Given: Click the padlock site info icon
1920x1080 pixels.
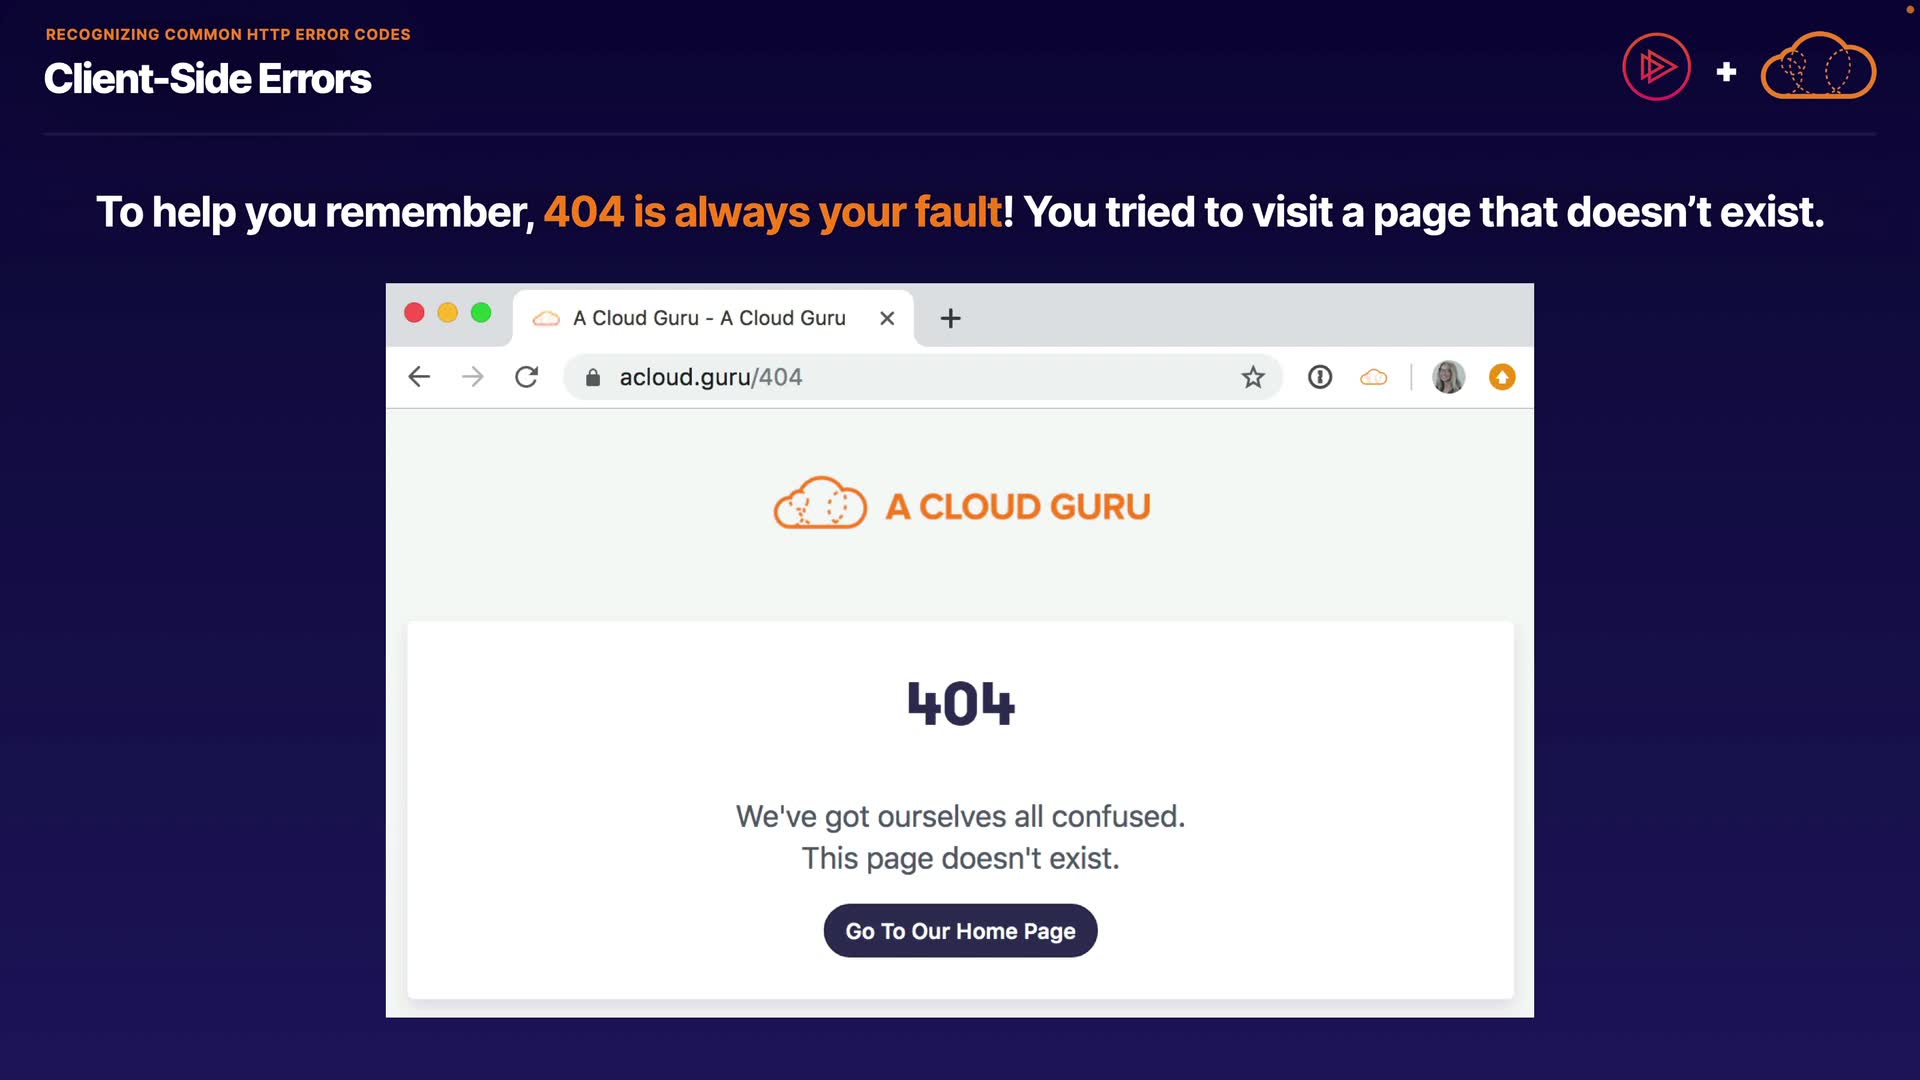Looking at the screenshot, I should pyautogui.click(x=593, y=377).
